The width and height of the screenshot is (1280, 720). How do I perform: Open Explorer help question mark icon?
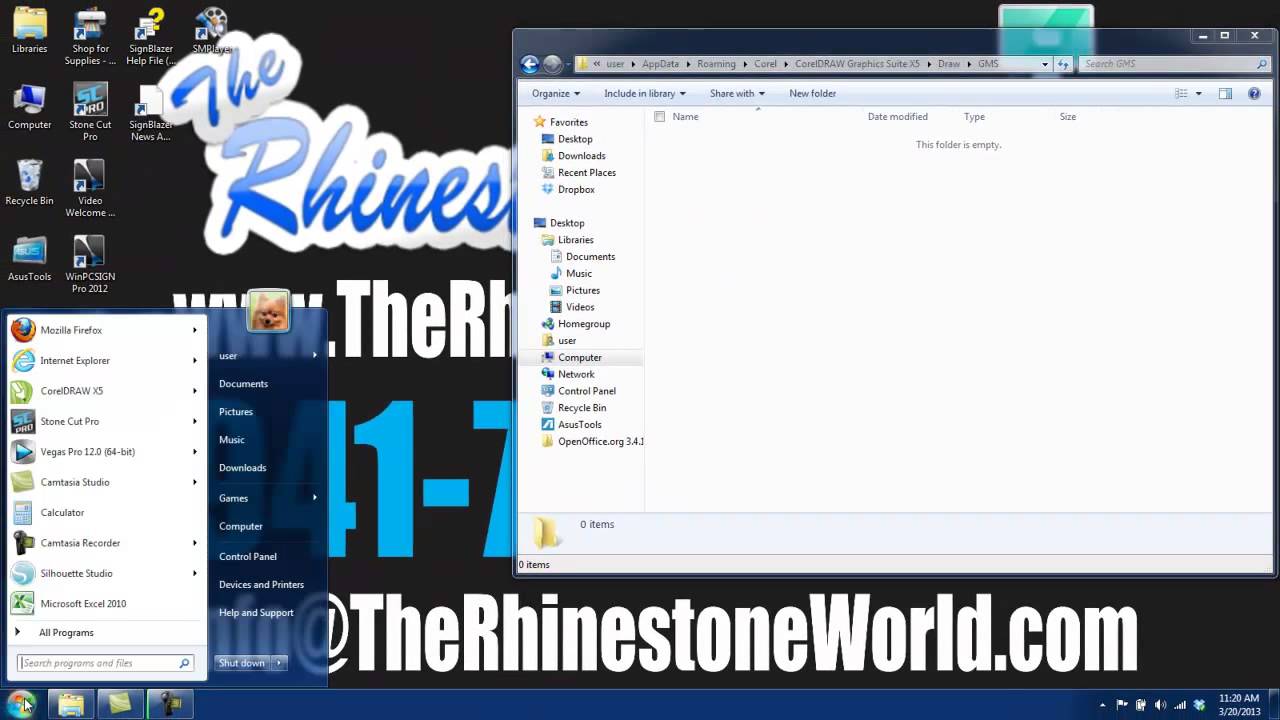[1255, 93]
